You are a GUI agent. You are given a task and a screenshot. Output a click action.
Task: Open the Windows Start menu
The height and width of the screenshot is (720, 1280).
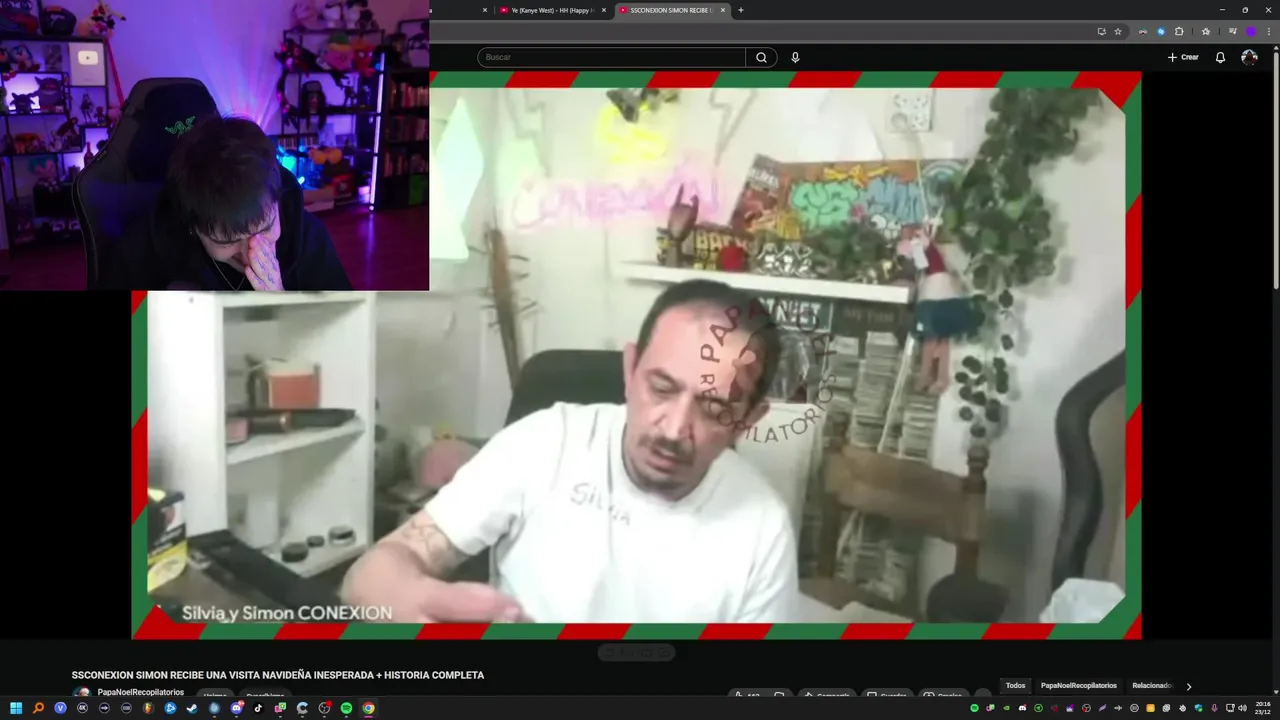16,708
